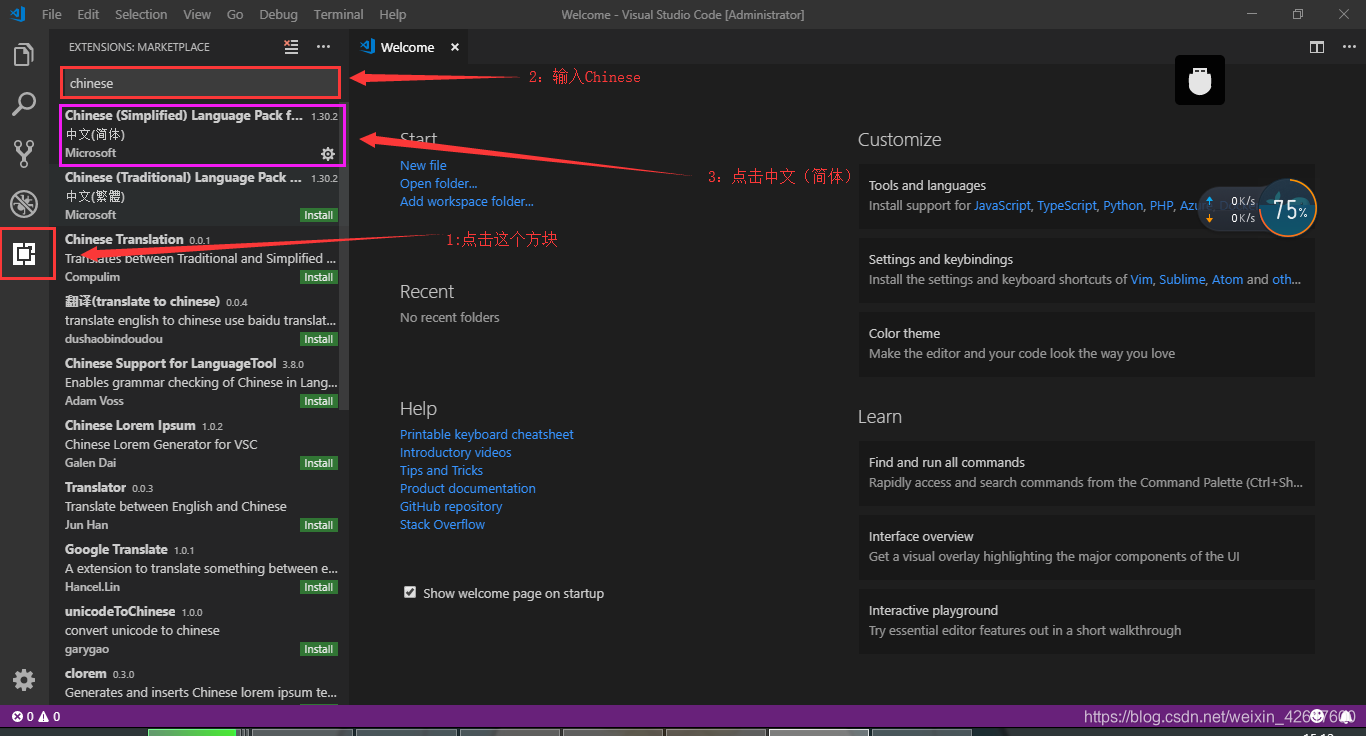Toggle Show welcome page on startup
The width and height of the screenshot is (1366, 736).
coord(409,592)
